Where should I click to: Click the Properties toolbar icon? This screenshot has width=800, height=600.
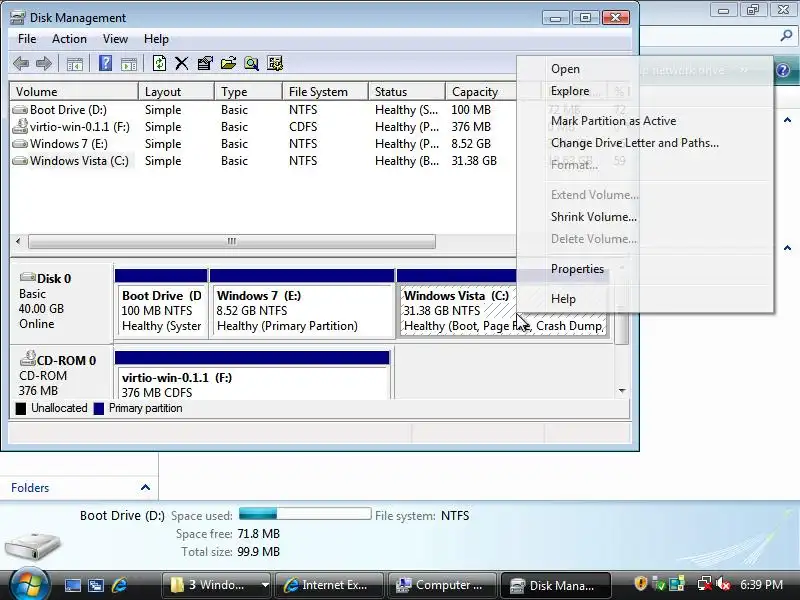(205, 63)
